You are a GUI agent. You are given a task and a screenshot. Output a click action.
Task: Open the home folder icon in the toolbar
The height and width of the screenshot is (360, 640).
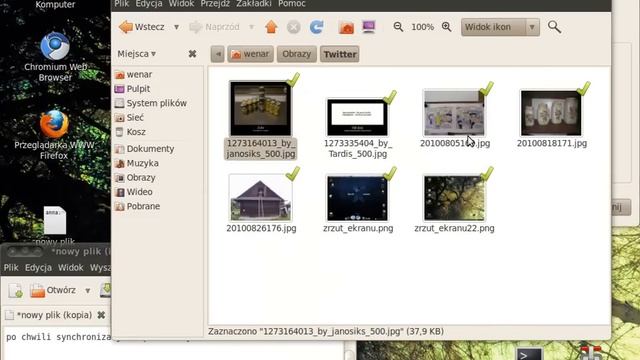click(x=346, y=27)
